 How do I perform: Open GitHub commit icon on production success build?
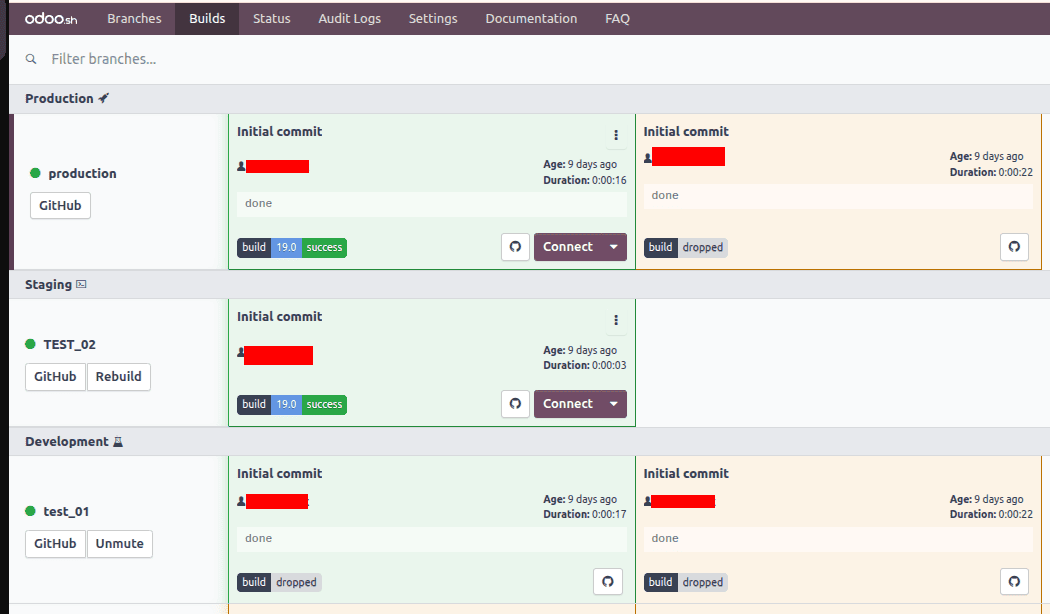click(516, 247)
